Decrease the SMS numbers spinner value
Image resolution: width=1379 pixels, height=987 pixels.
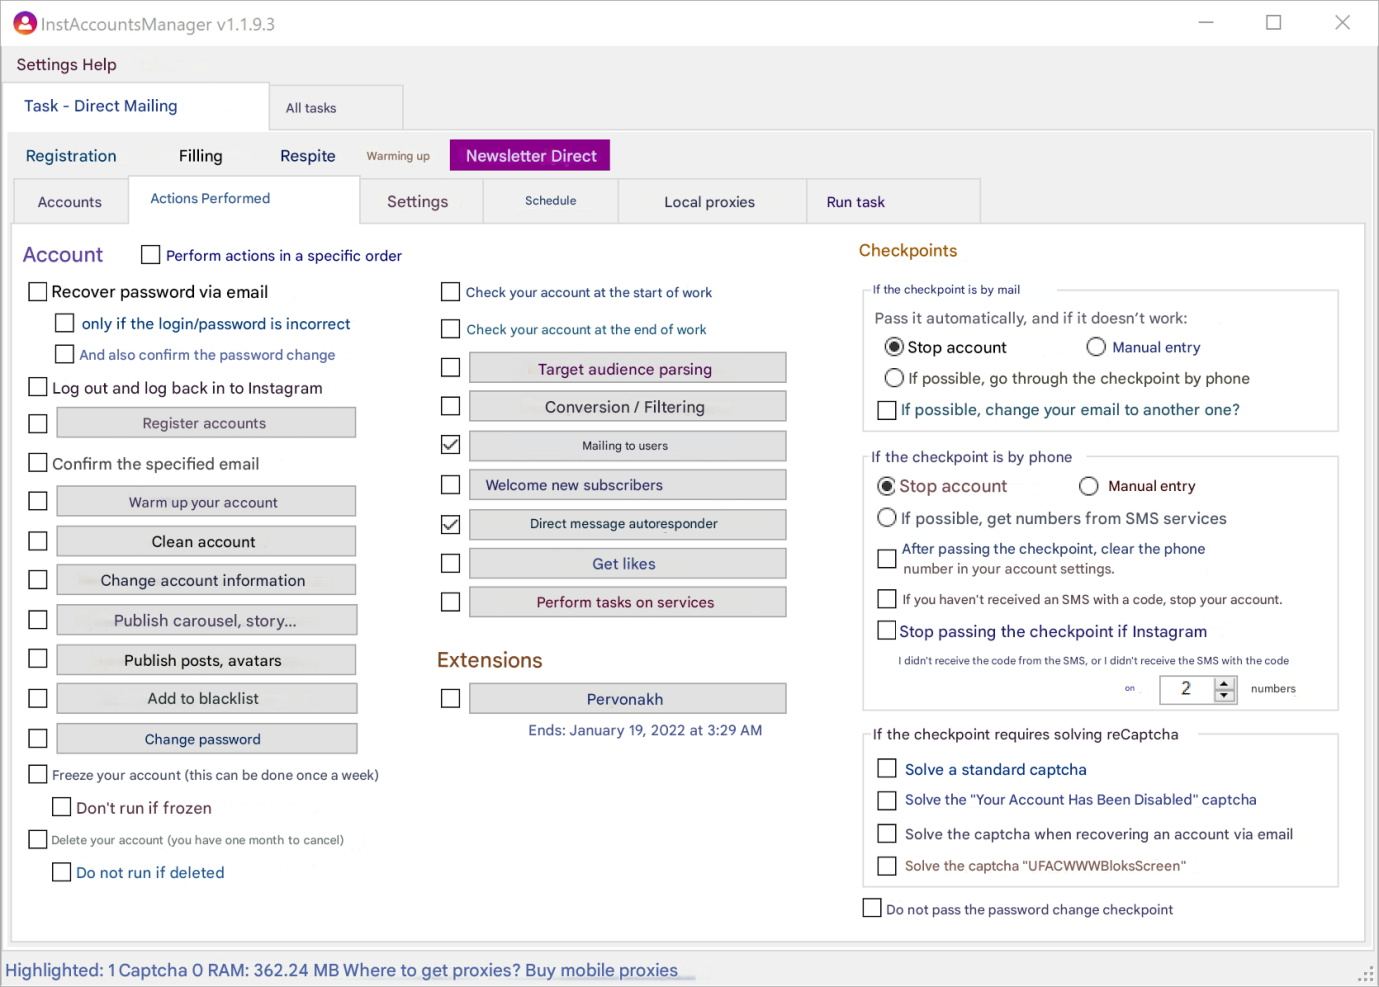point(1224,695)
